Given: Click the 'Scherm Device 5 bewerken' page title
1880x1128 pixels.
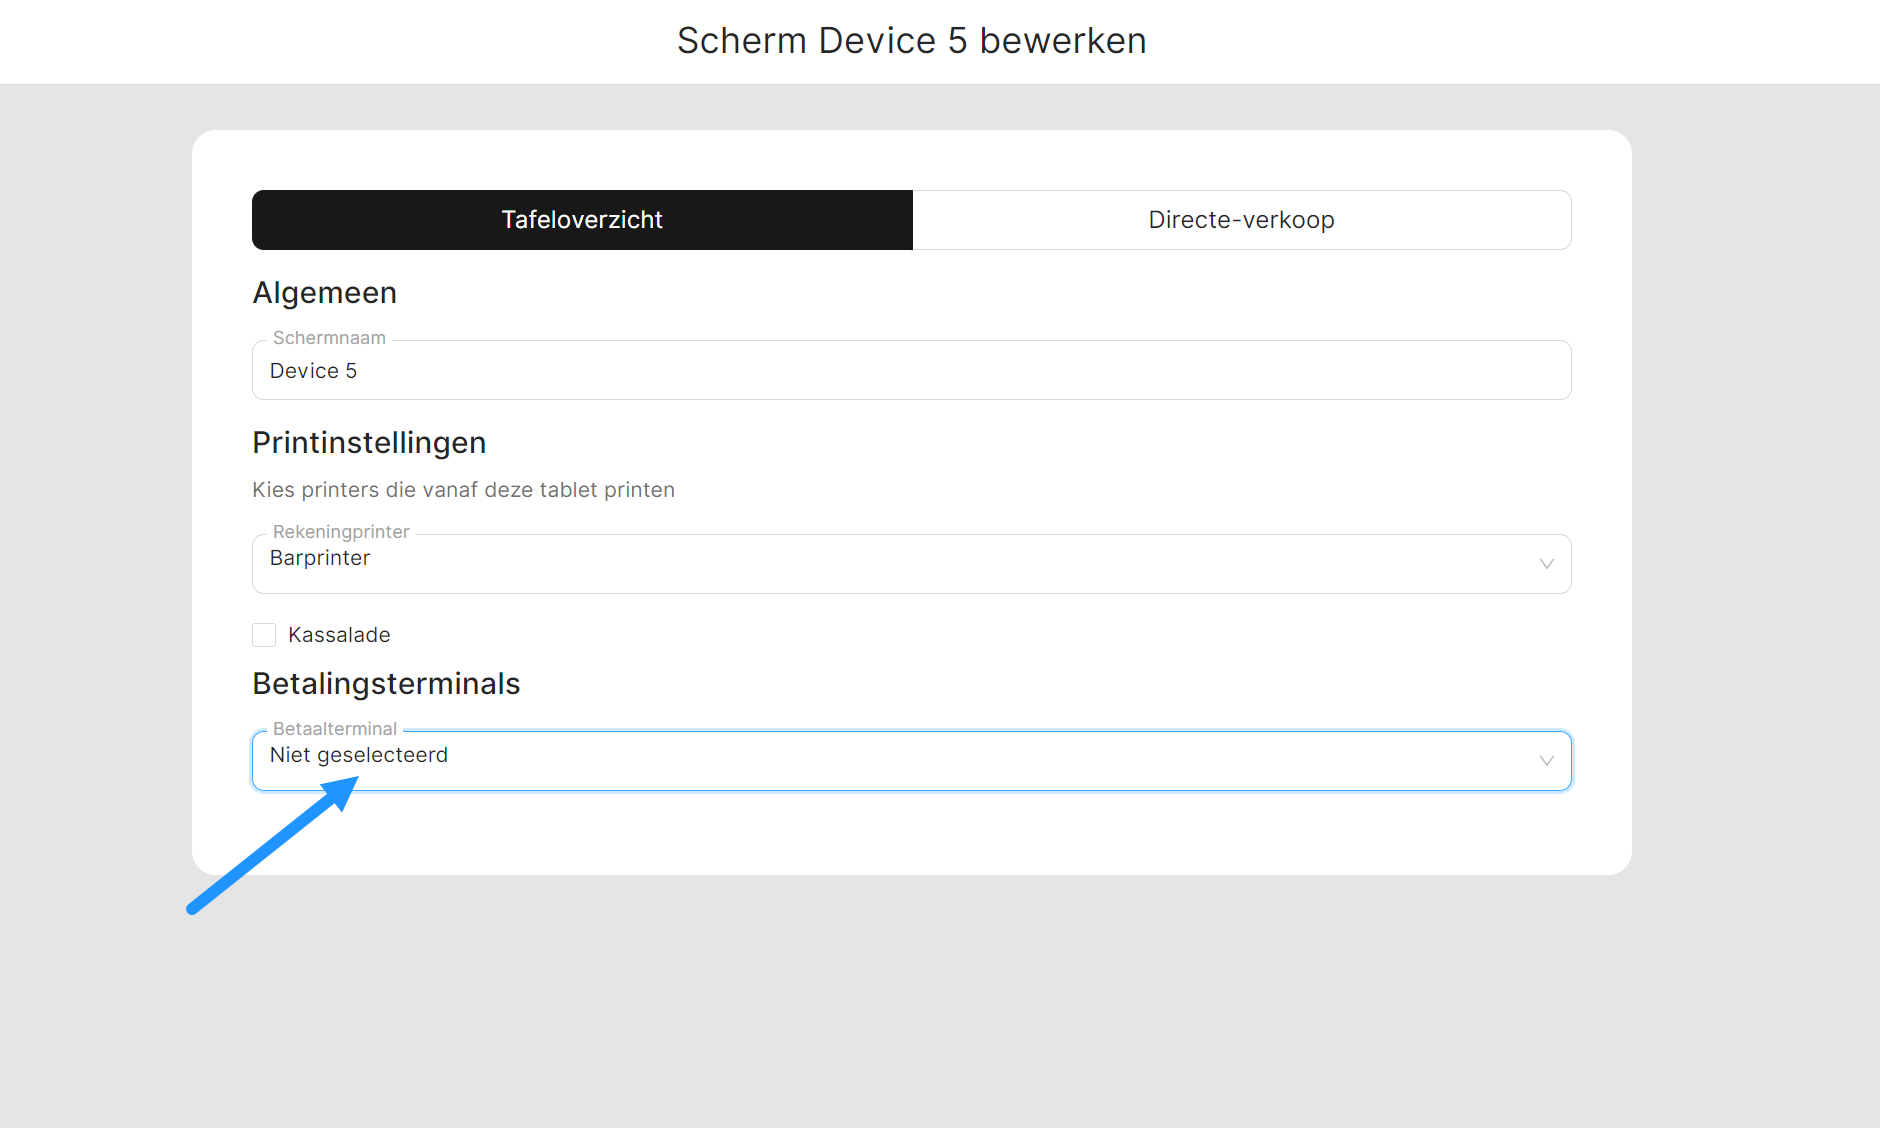Looking at the screenshot, I should pos(911,41).
